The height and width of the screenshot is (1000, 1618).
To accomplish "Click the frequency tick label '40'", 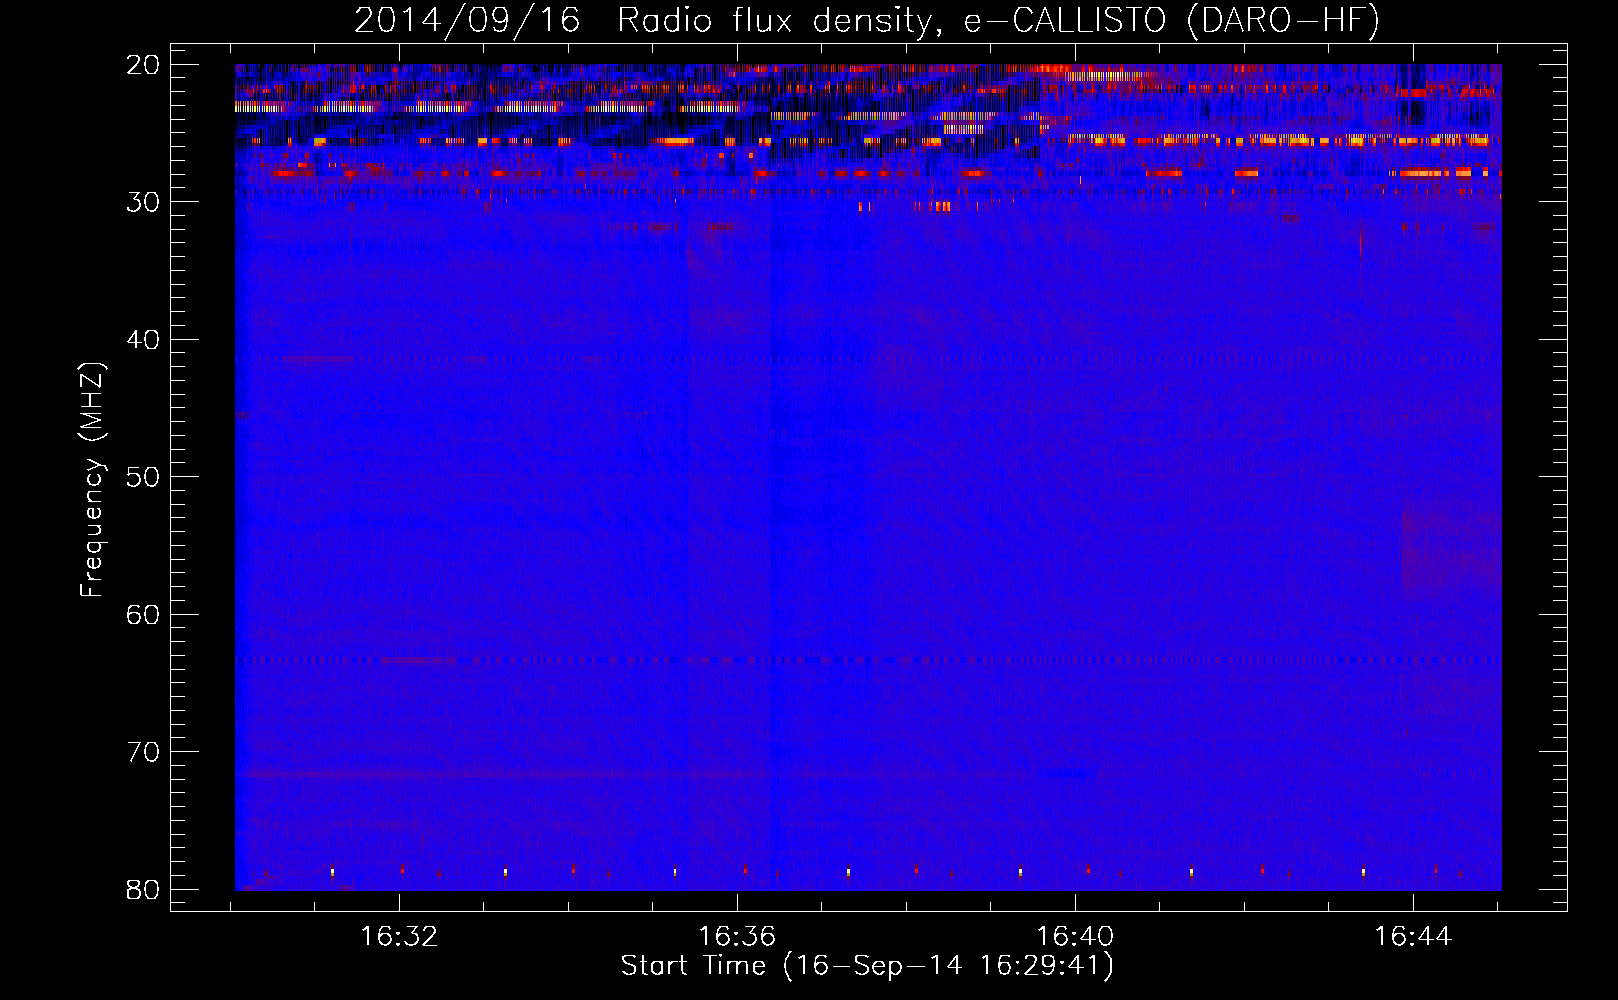I will [x=143, y=340].
